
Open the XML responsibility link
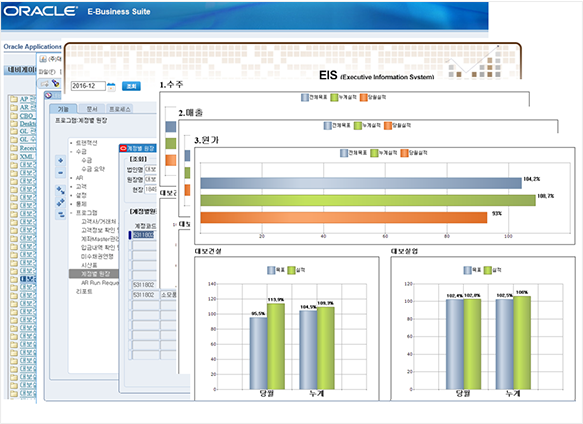point(27,156)
